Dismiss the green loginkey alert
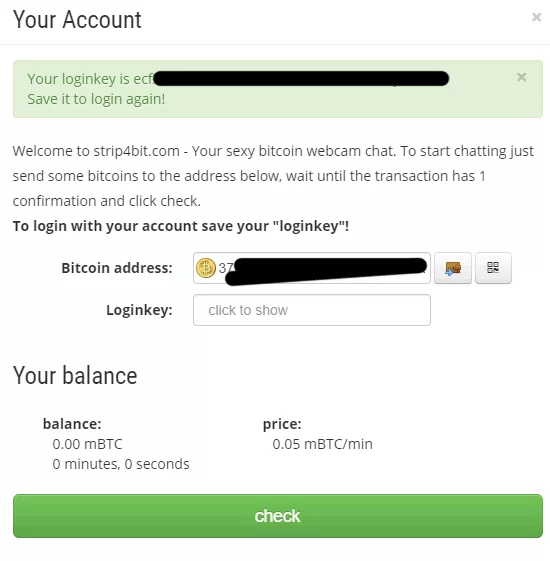 click(521, 77)
